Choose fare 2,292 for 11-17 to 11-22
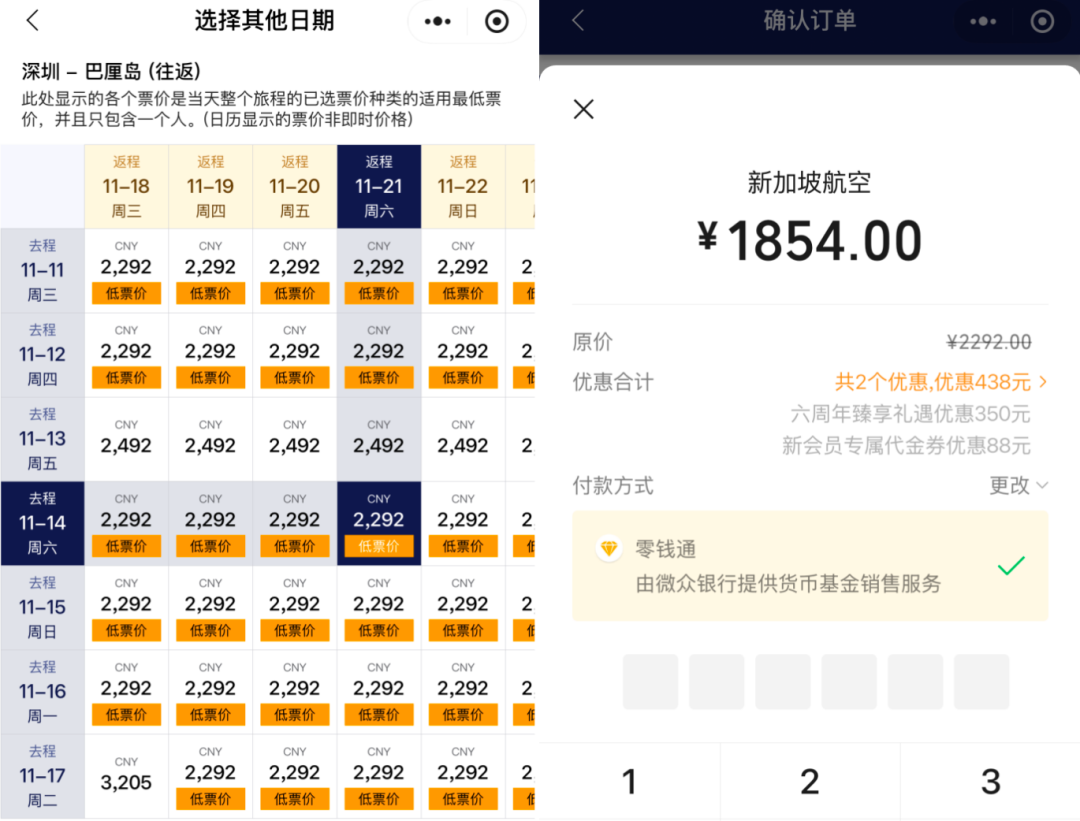The height and width of the screenshot is (821, 1080). click(463, 776)
